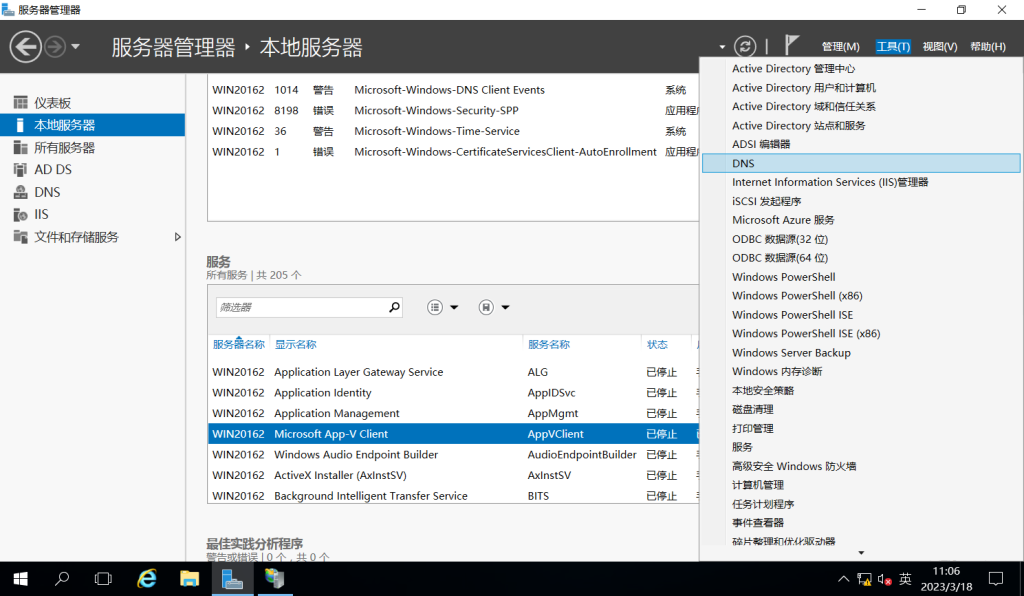
Task: Select 本地服务器 in the sidebar
Action: coord(92,125)
